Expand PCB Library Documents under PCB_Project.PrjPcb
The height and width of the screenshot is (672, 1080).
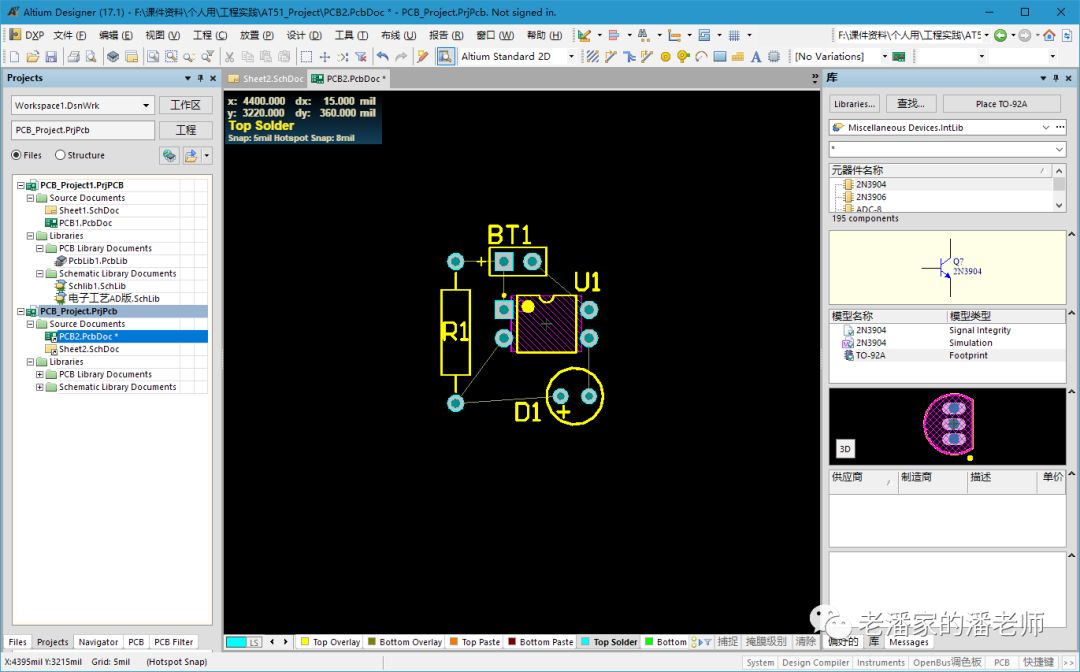(x=40, y=374)
